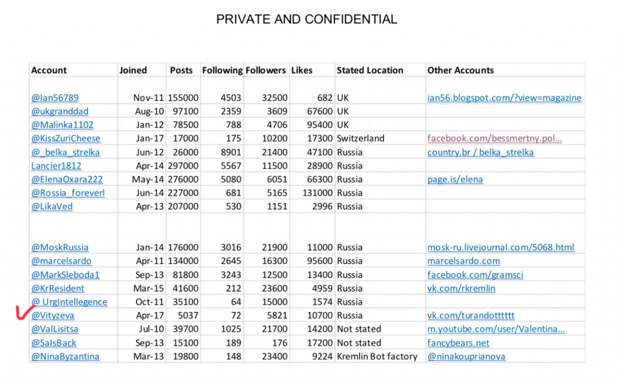Open the marcelsardo.com link
This screenshot has height=377, width=620.
(463, 261)
